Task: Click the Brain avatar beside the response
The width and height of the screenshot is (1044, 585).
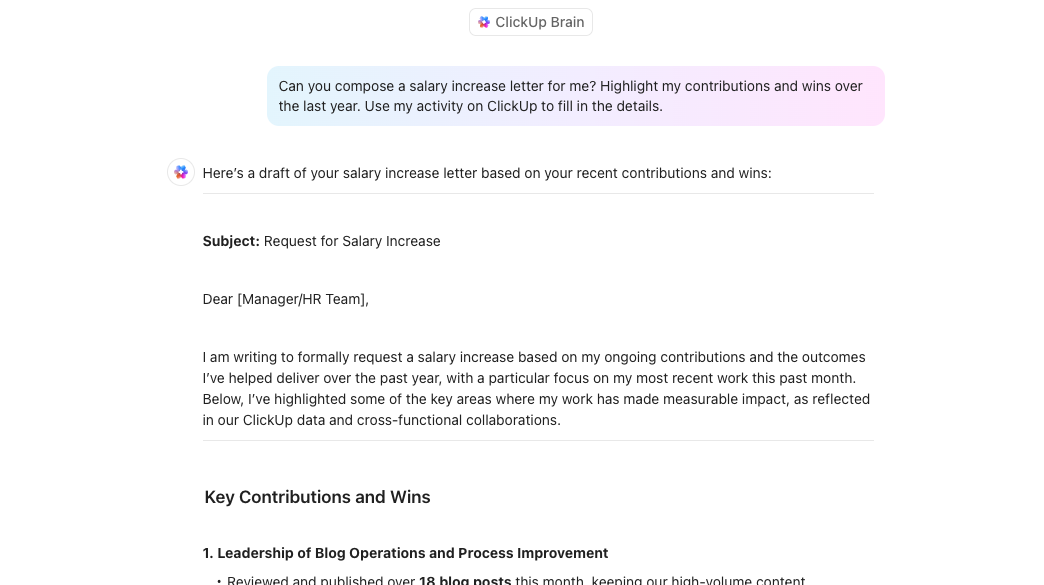Action: (x=181, y=172)
